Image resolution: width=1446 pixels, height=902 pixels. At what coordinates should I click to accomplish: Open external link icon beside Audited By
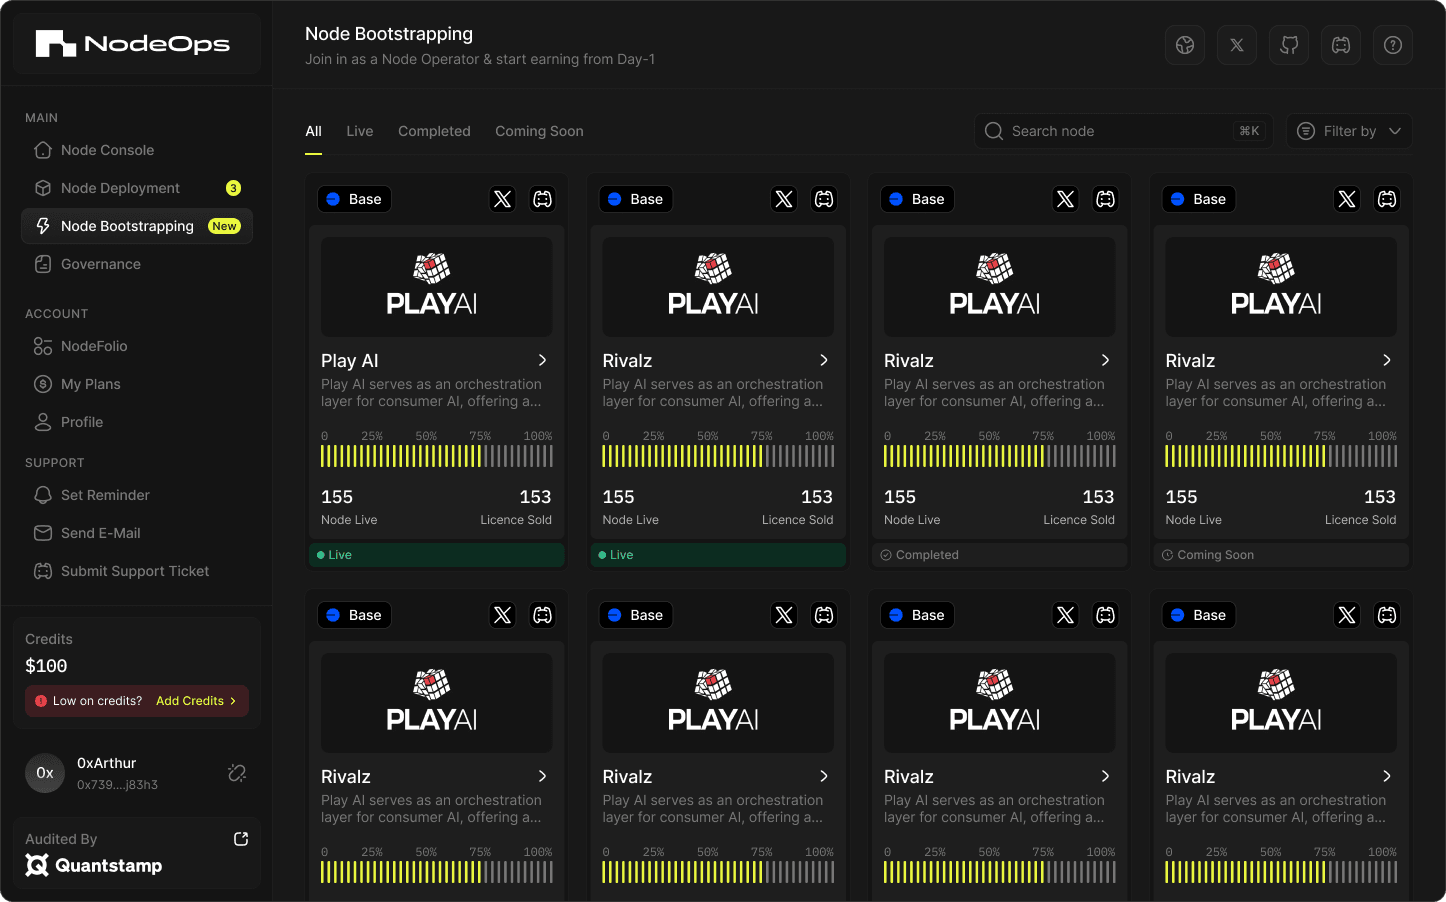coord(241,839)
